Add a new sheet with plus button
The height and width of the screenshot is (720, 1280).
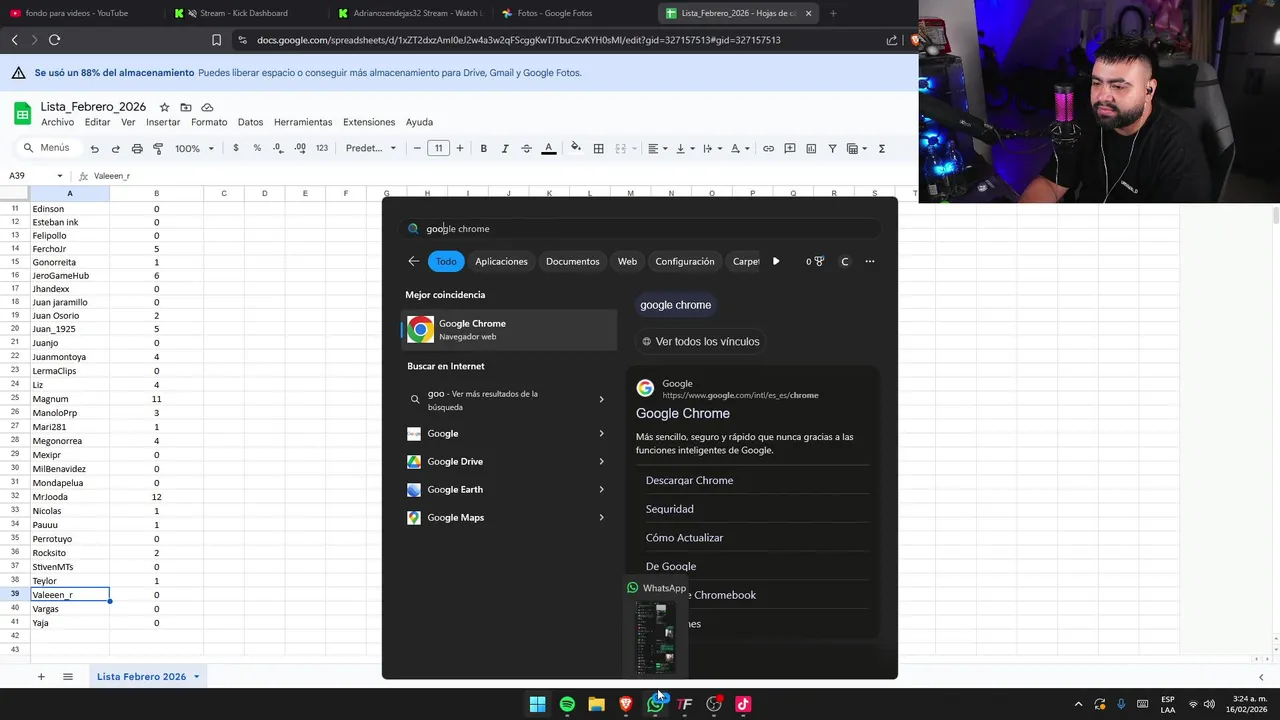[41, 677]
